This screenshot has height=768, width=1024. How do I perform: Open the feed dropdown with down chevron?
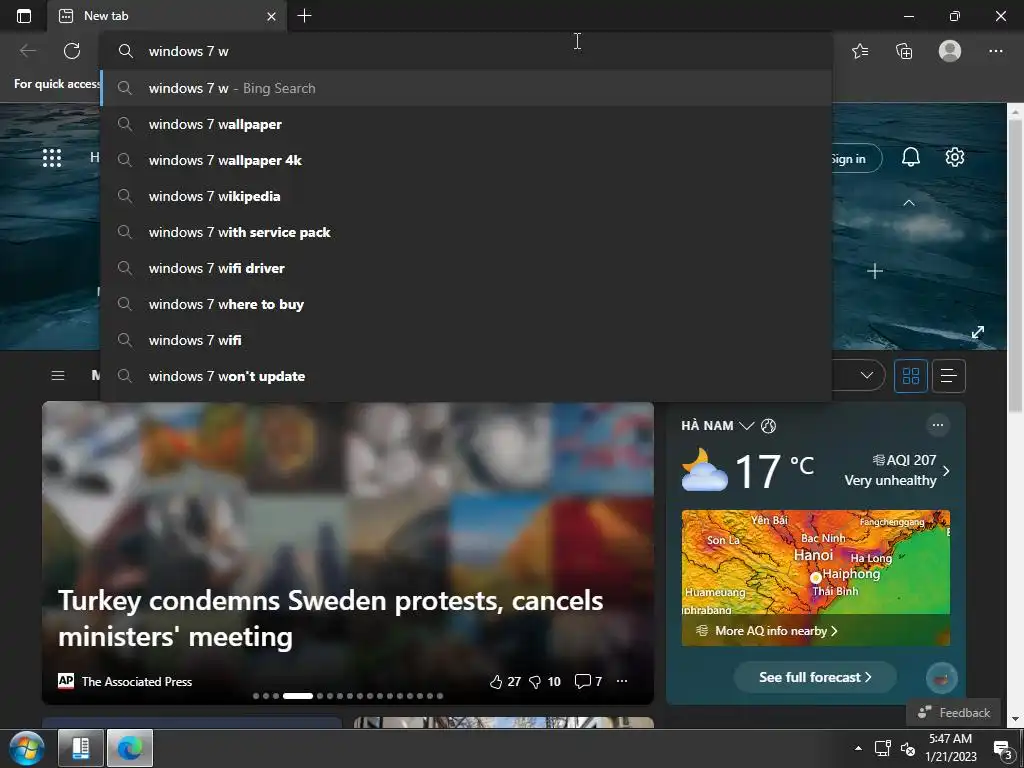pyautogui.click(x=867, y=376)
